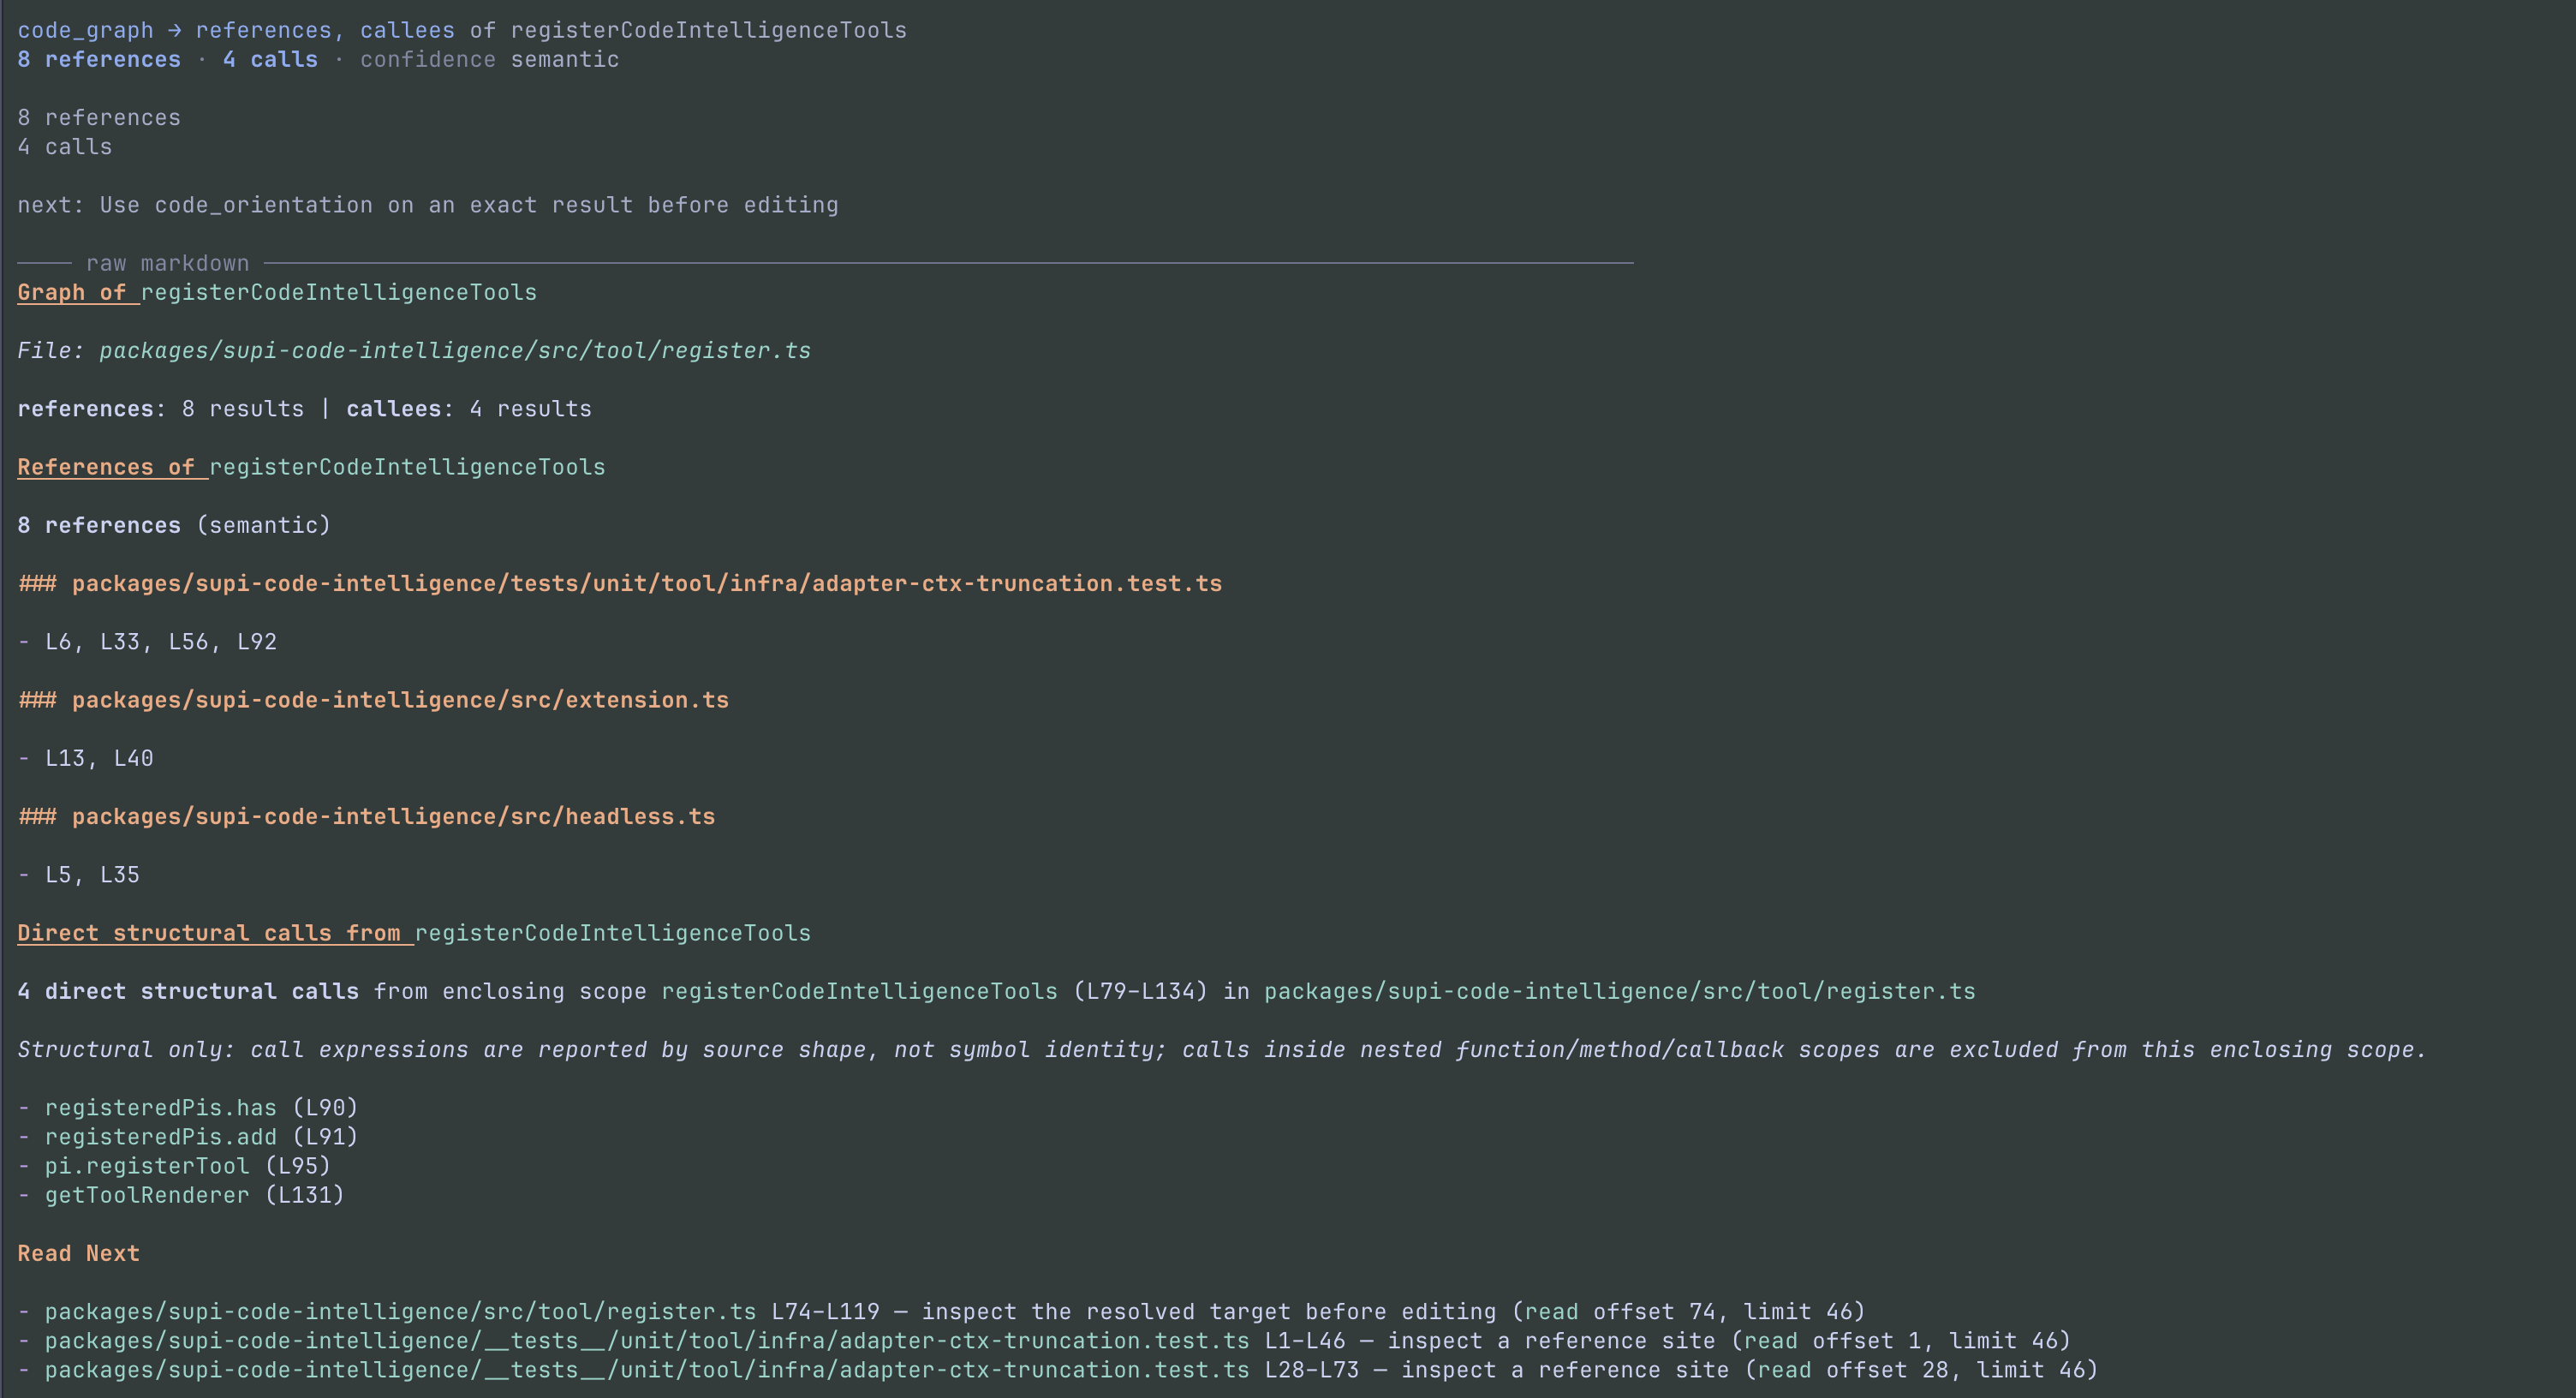Image resolution: width=2576 pixels, height=1398 pixels.
Task: Click the 'raw markdown' section label
Action: point(167,263)
